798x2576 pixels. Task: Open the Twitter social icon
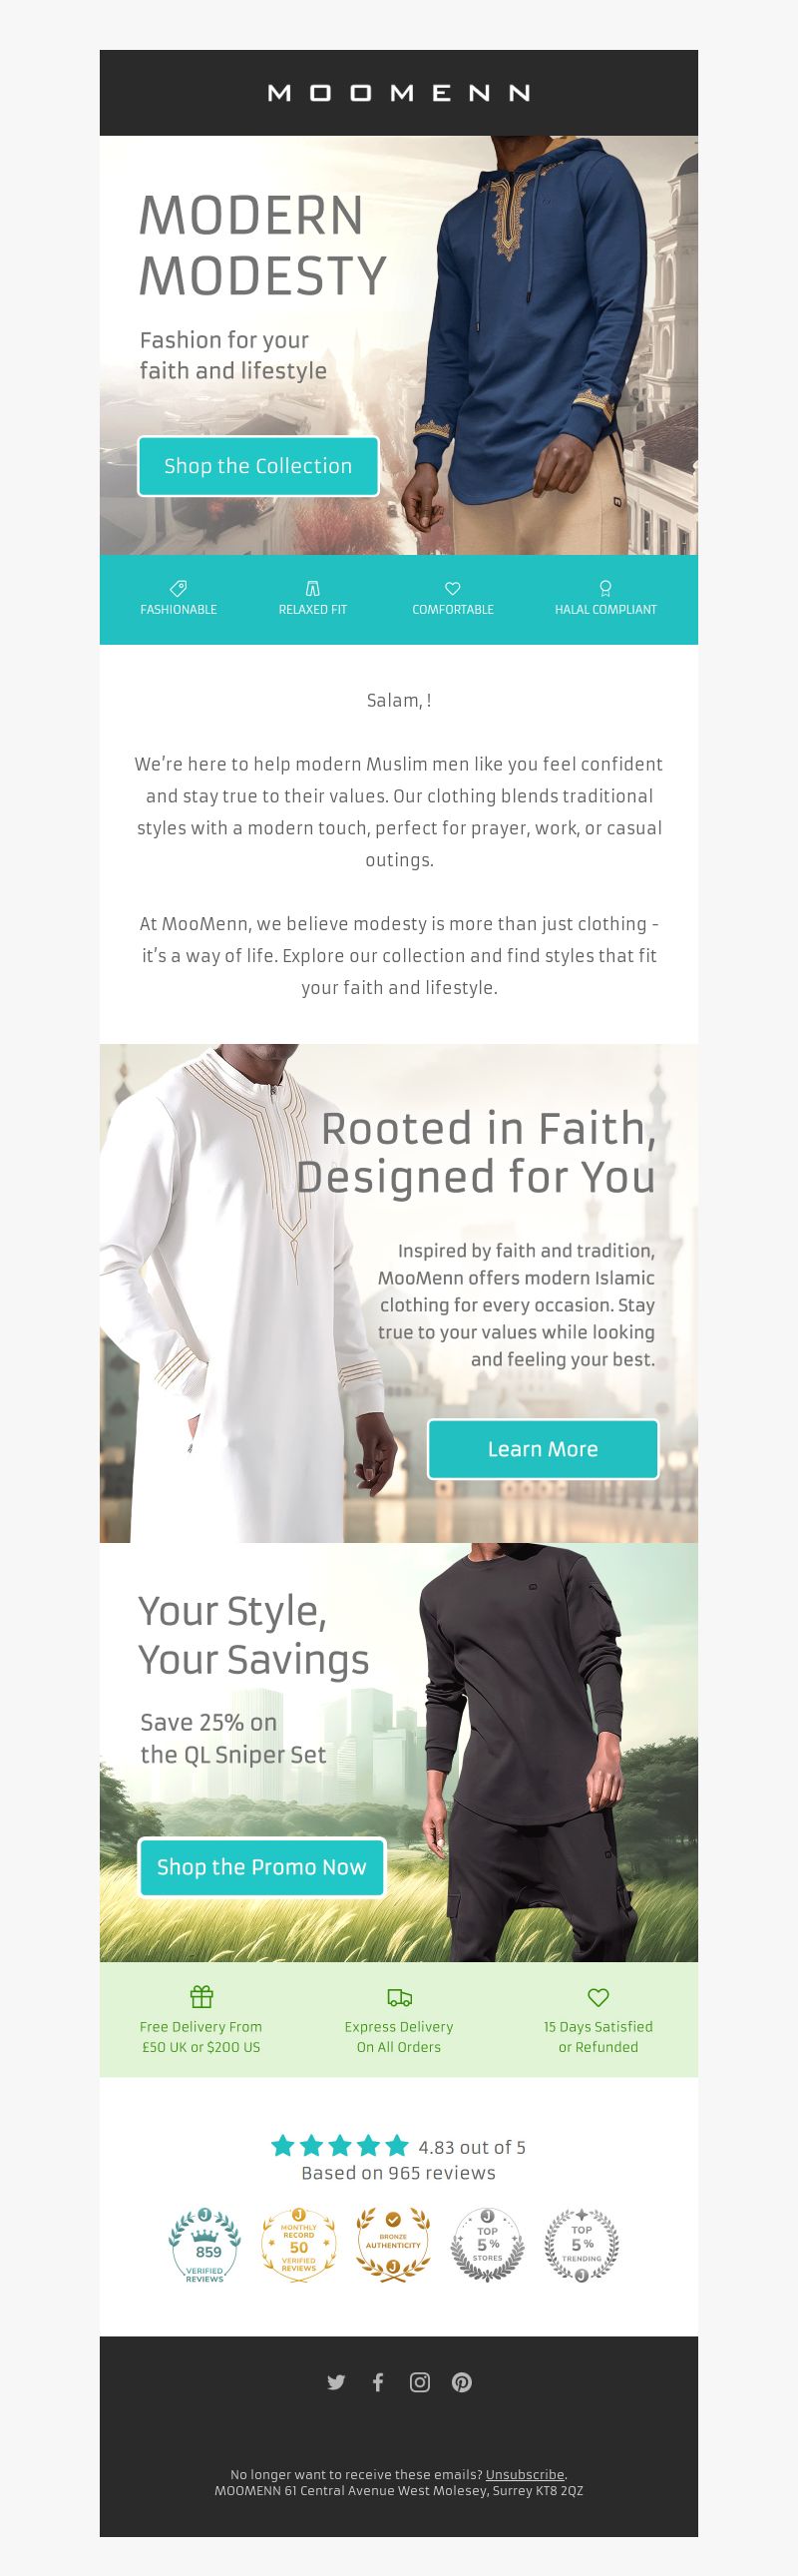tap(336, 2382)
